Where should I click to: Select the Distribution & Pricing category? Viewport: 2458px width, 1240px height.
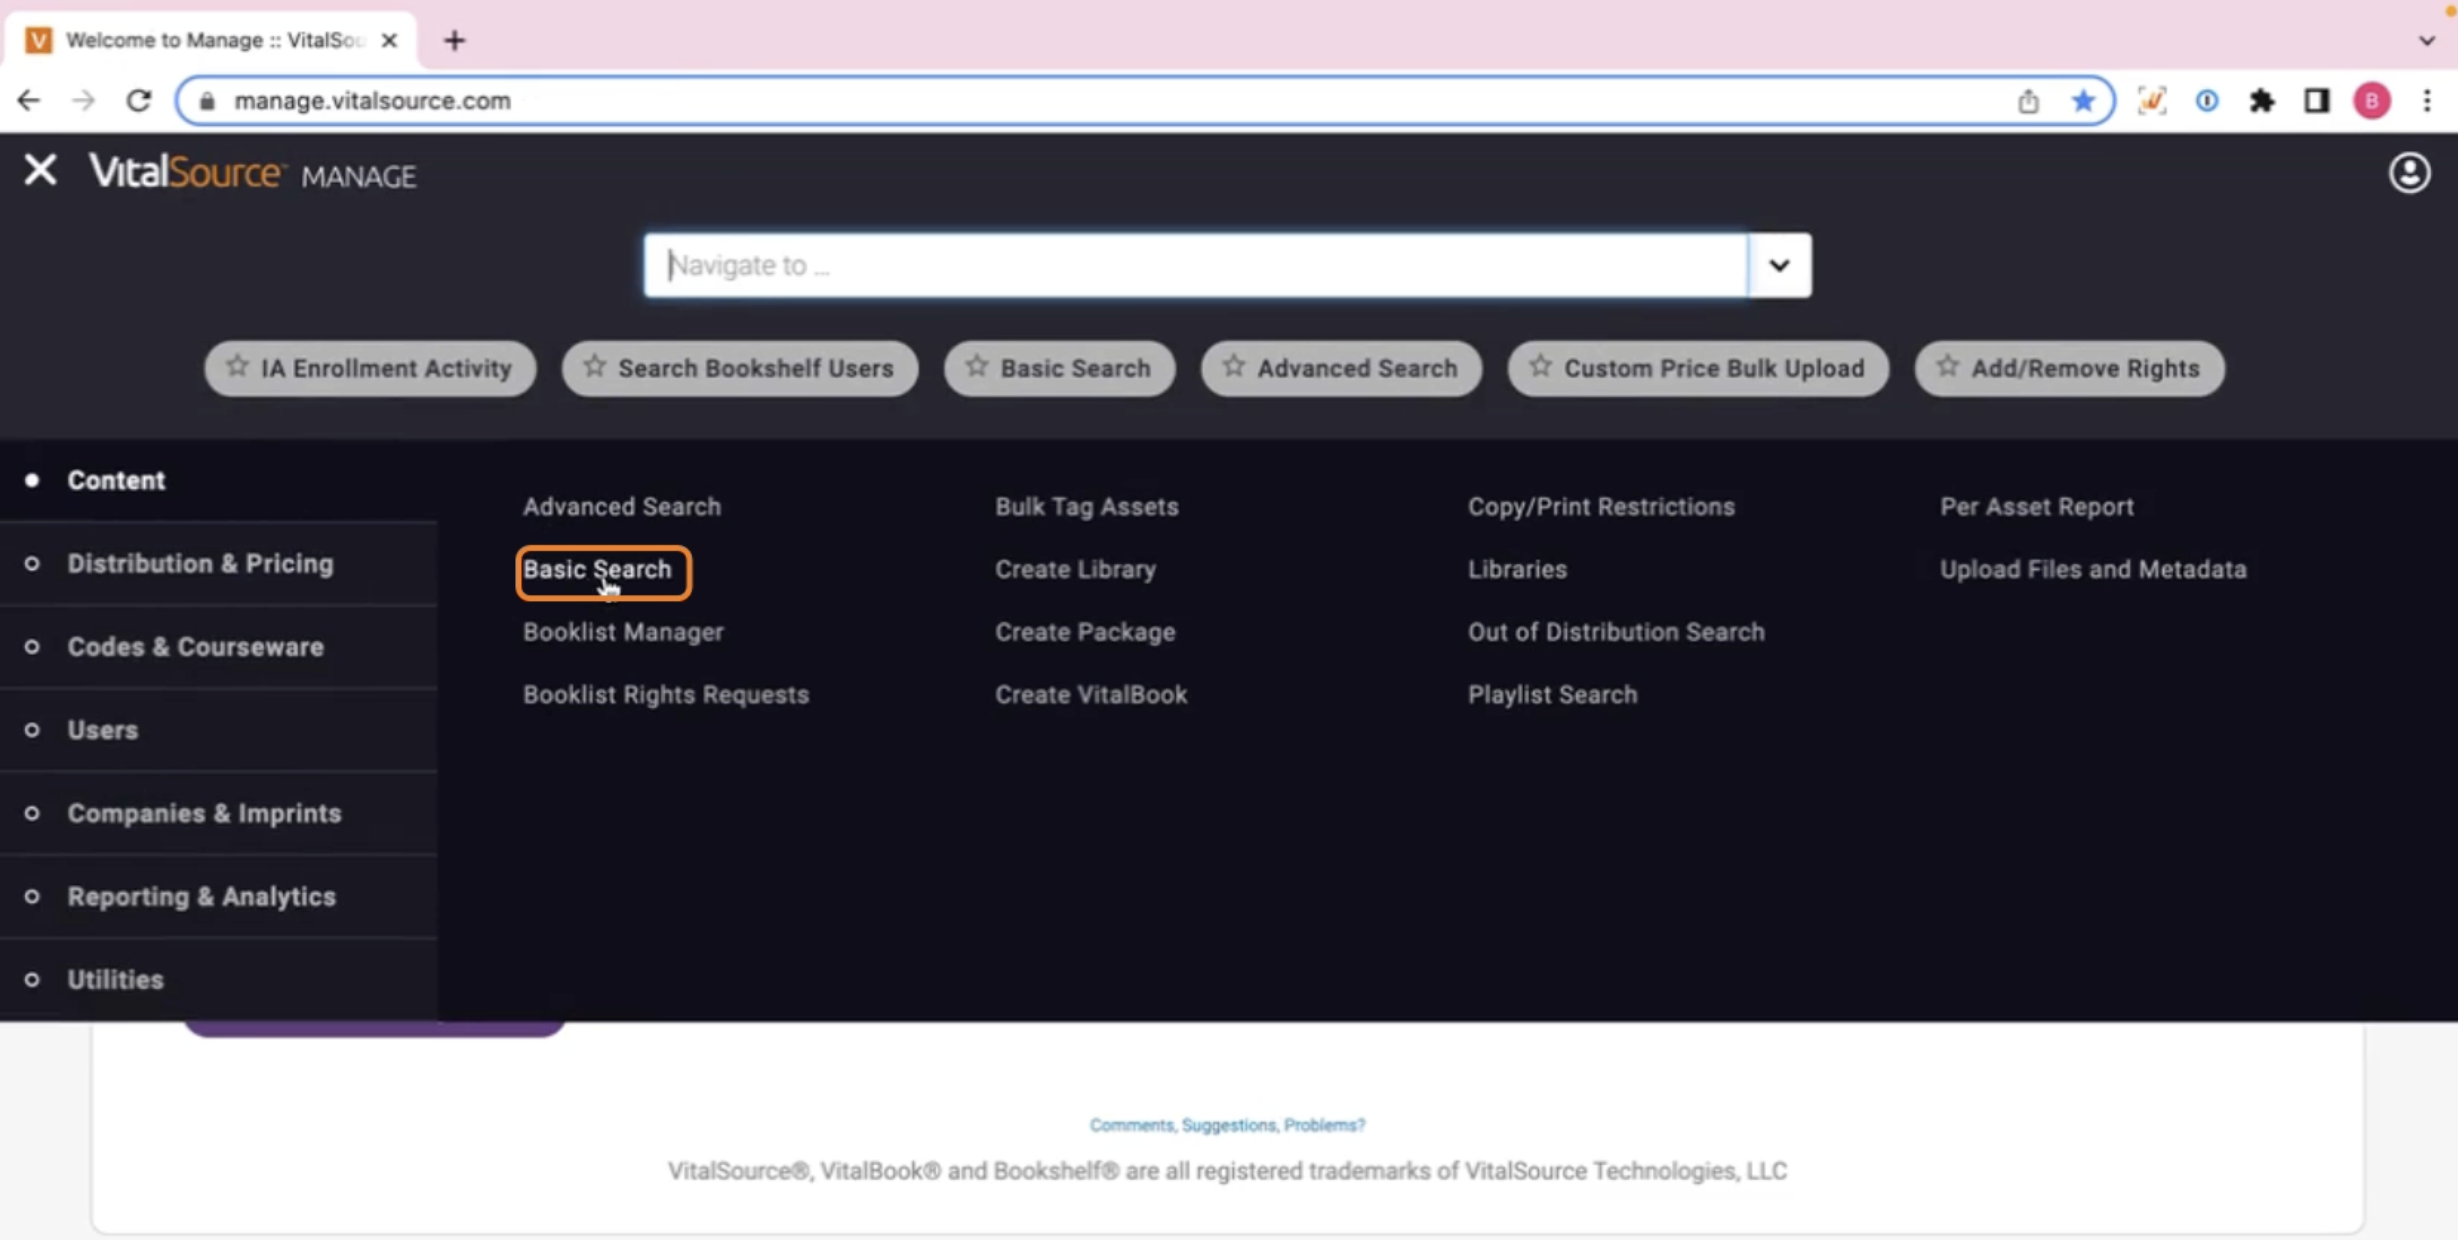[x=218, y=563]
